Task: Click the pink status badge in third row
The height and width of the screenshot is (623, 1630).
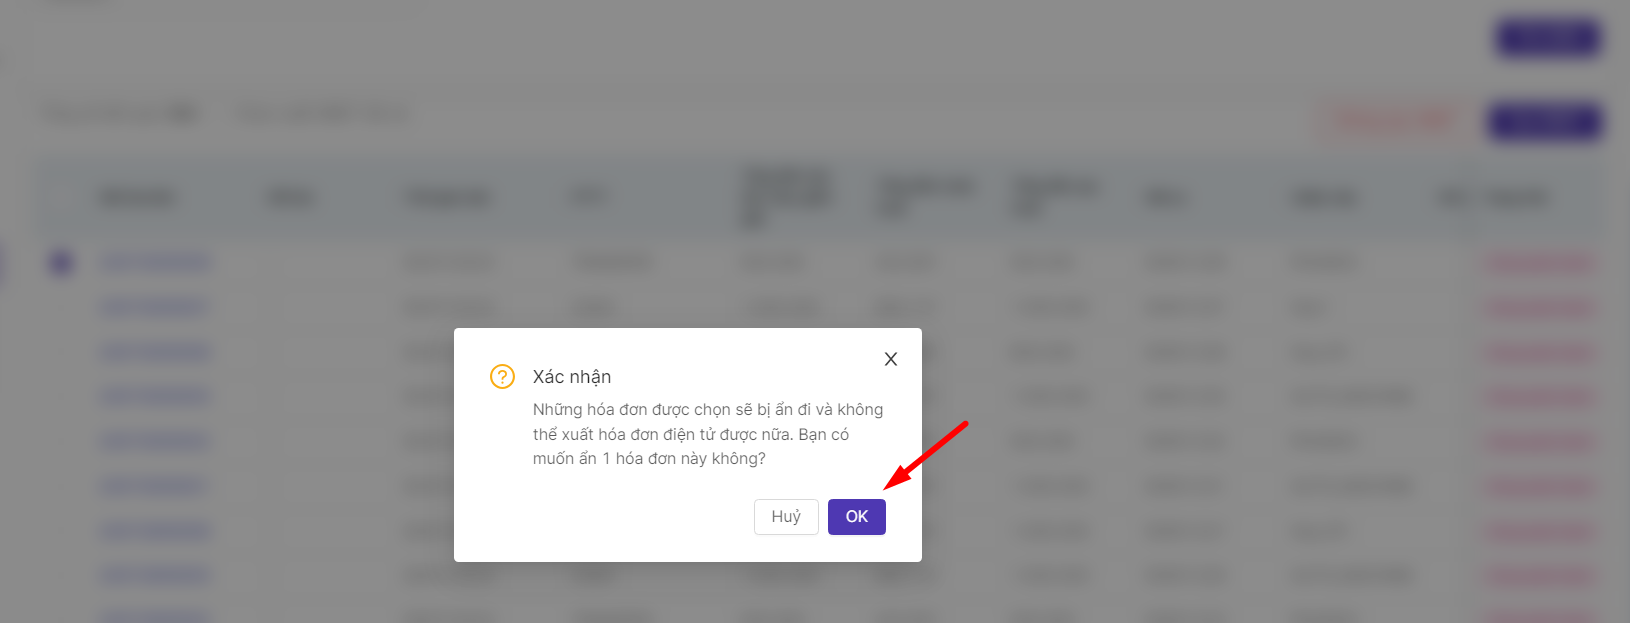Action: pos(1540,352)
